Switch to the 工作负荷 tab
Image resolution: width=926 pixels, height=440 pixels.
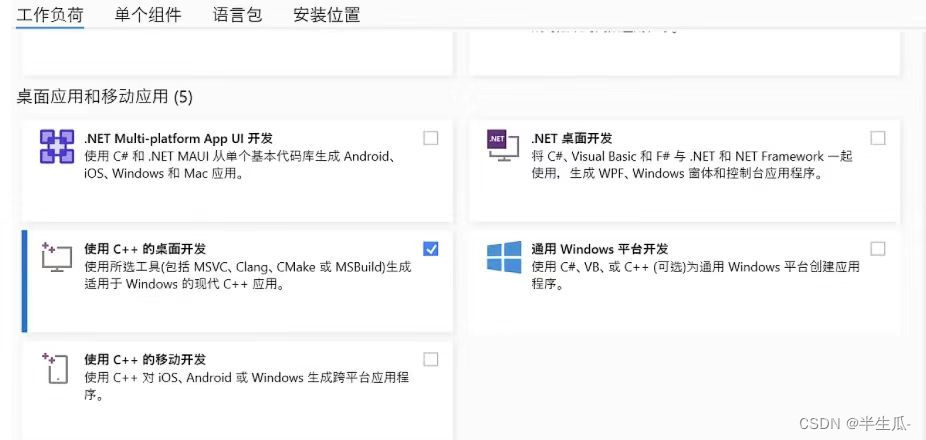tap(50, 14)
